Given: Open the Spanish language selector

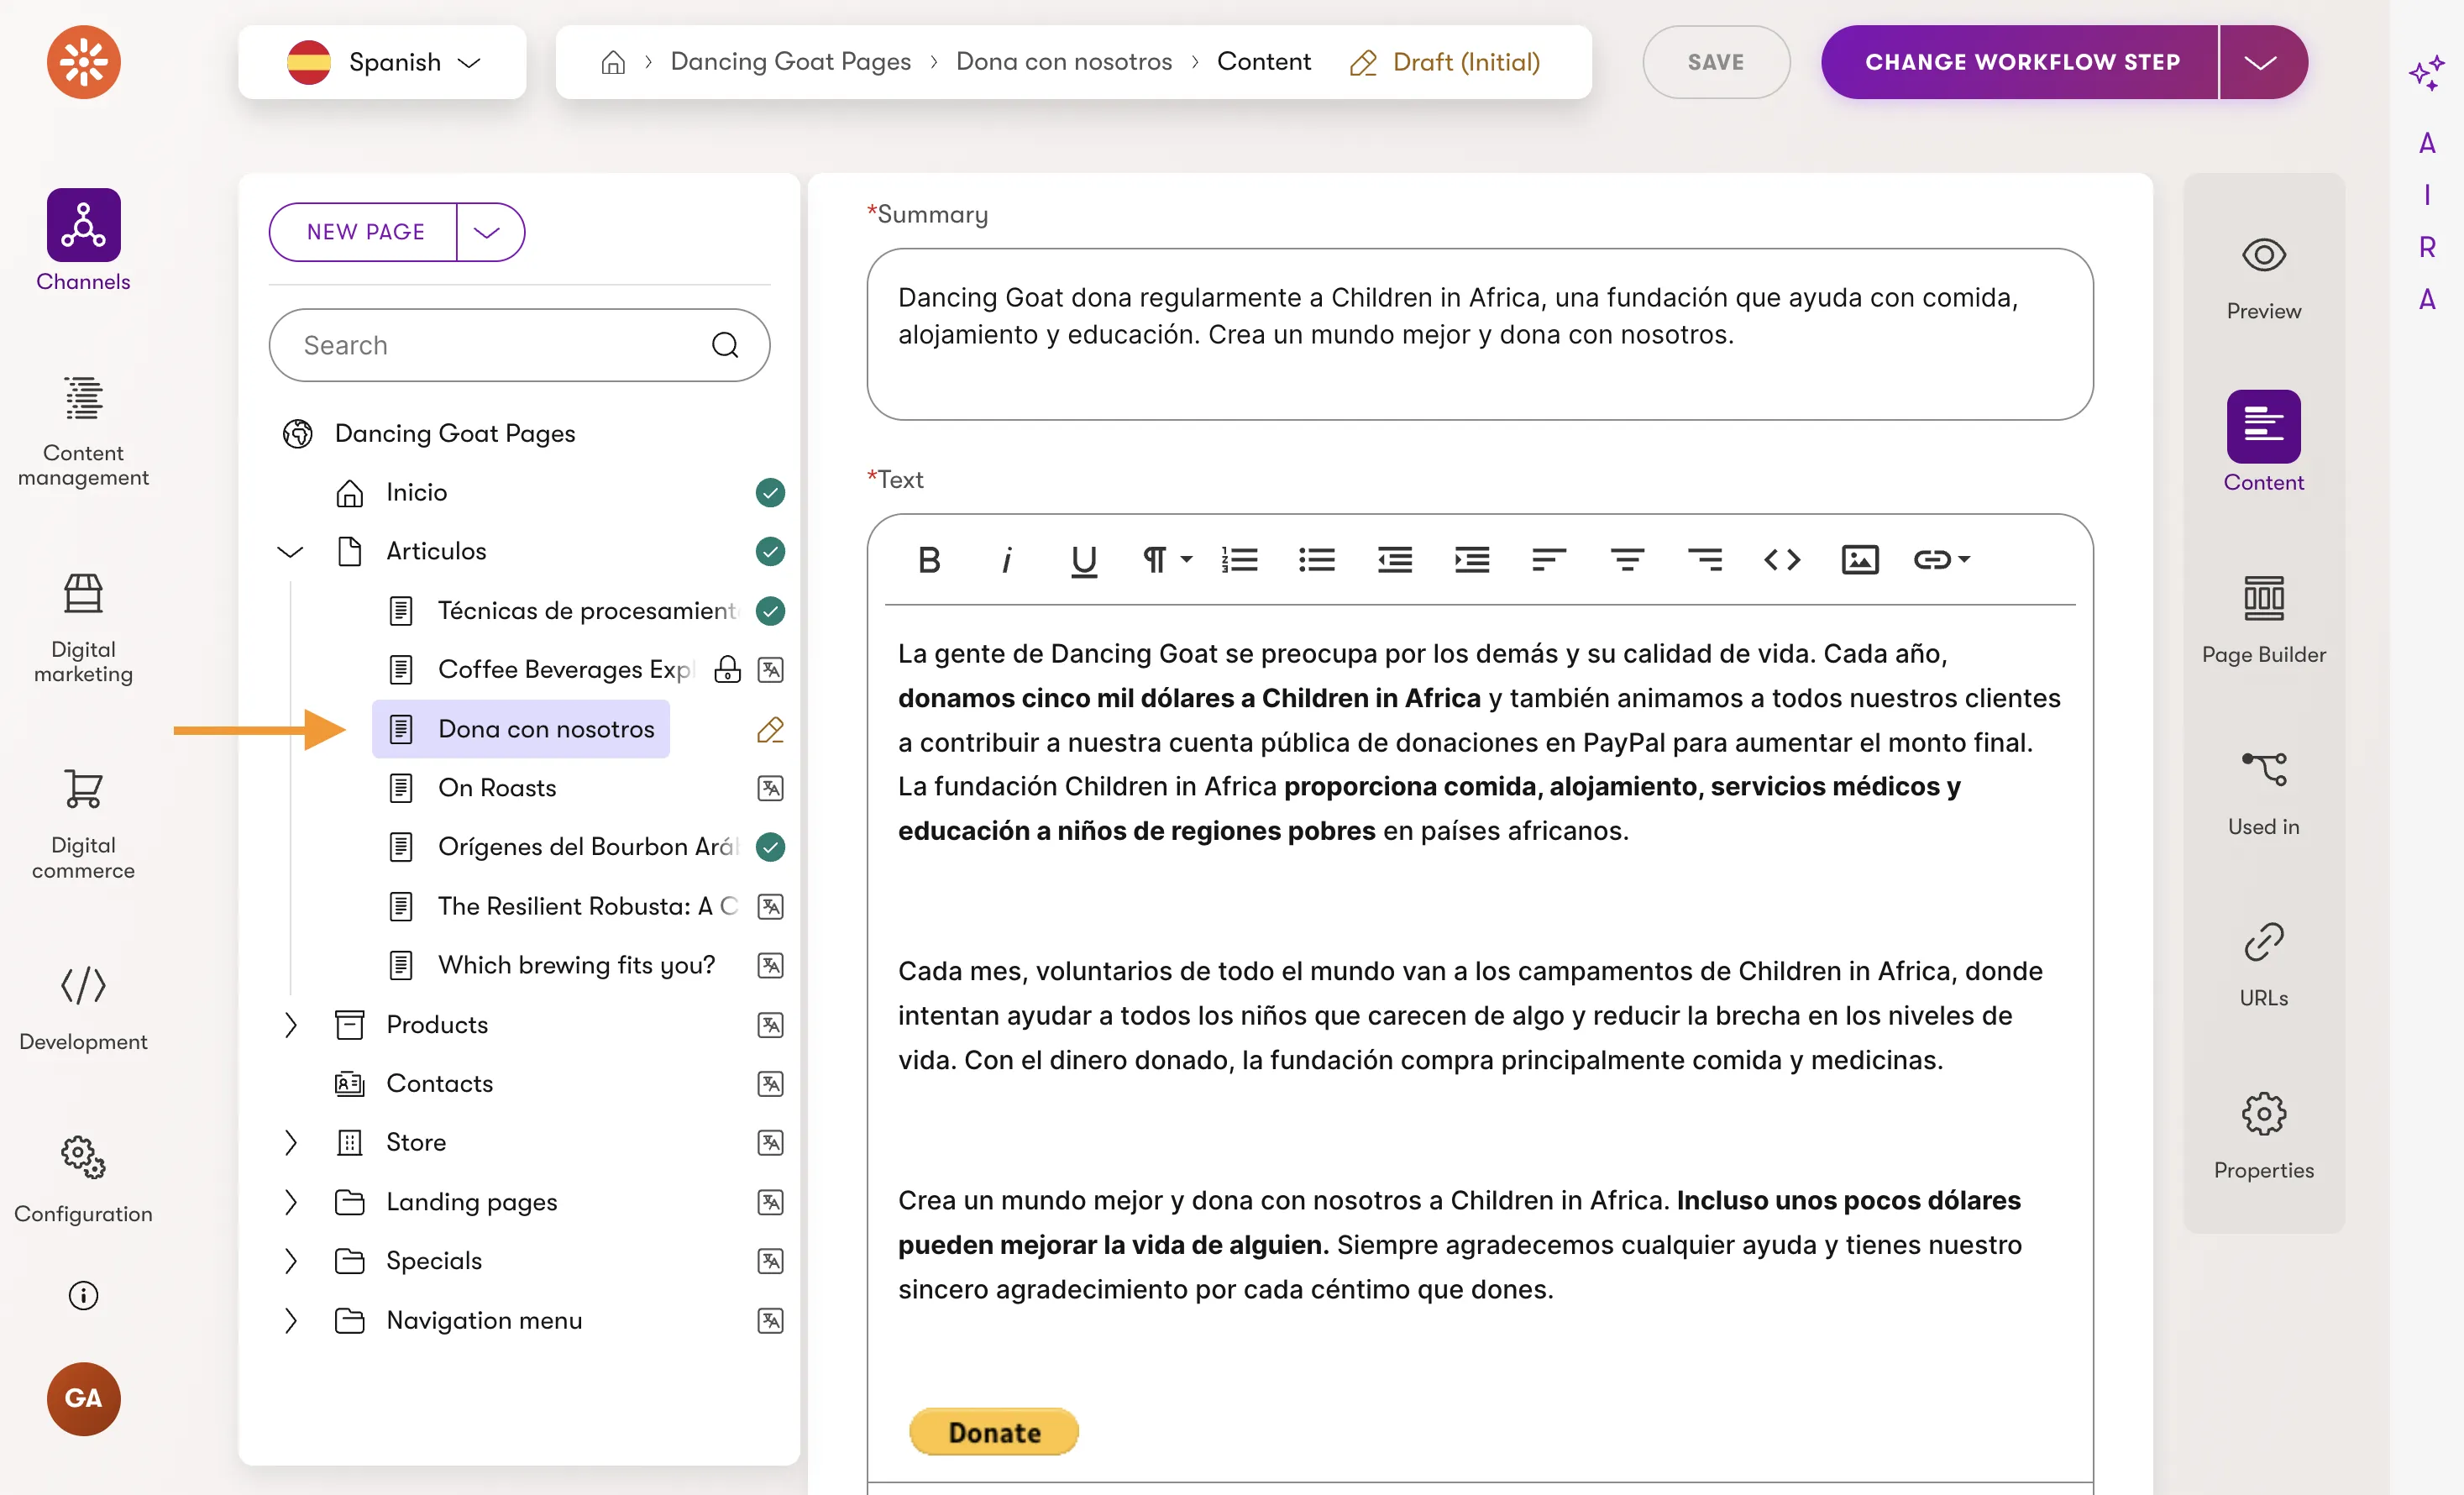Looking at the screenshot, I should point(382,62).
